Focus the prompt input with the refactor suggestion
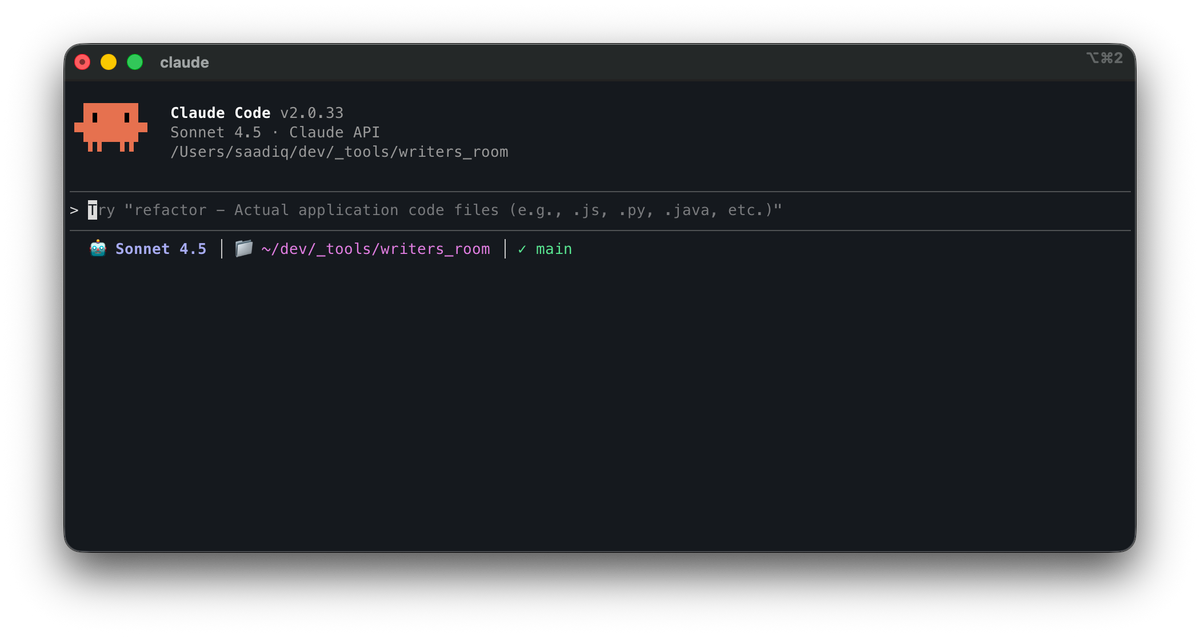1200x637 pixels. pyautogui.click(x=450, y=210)
